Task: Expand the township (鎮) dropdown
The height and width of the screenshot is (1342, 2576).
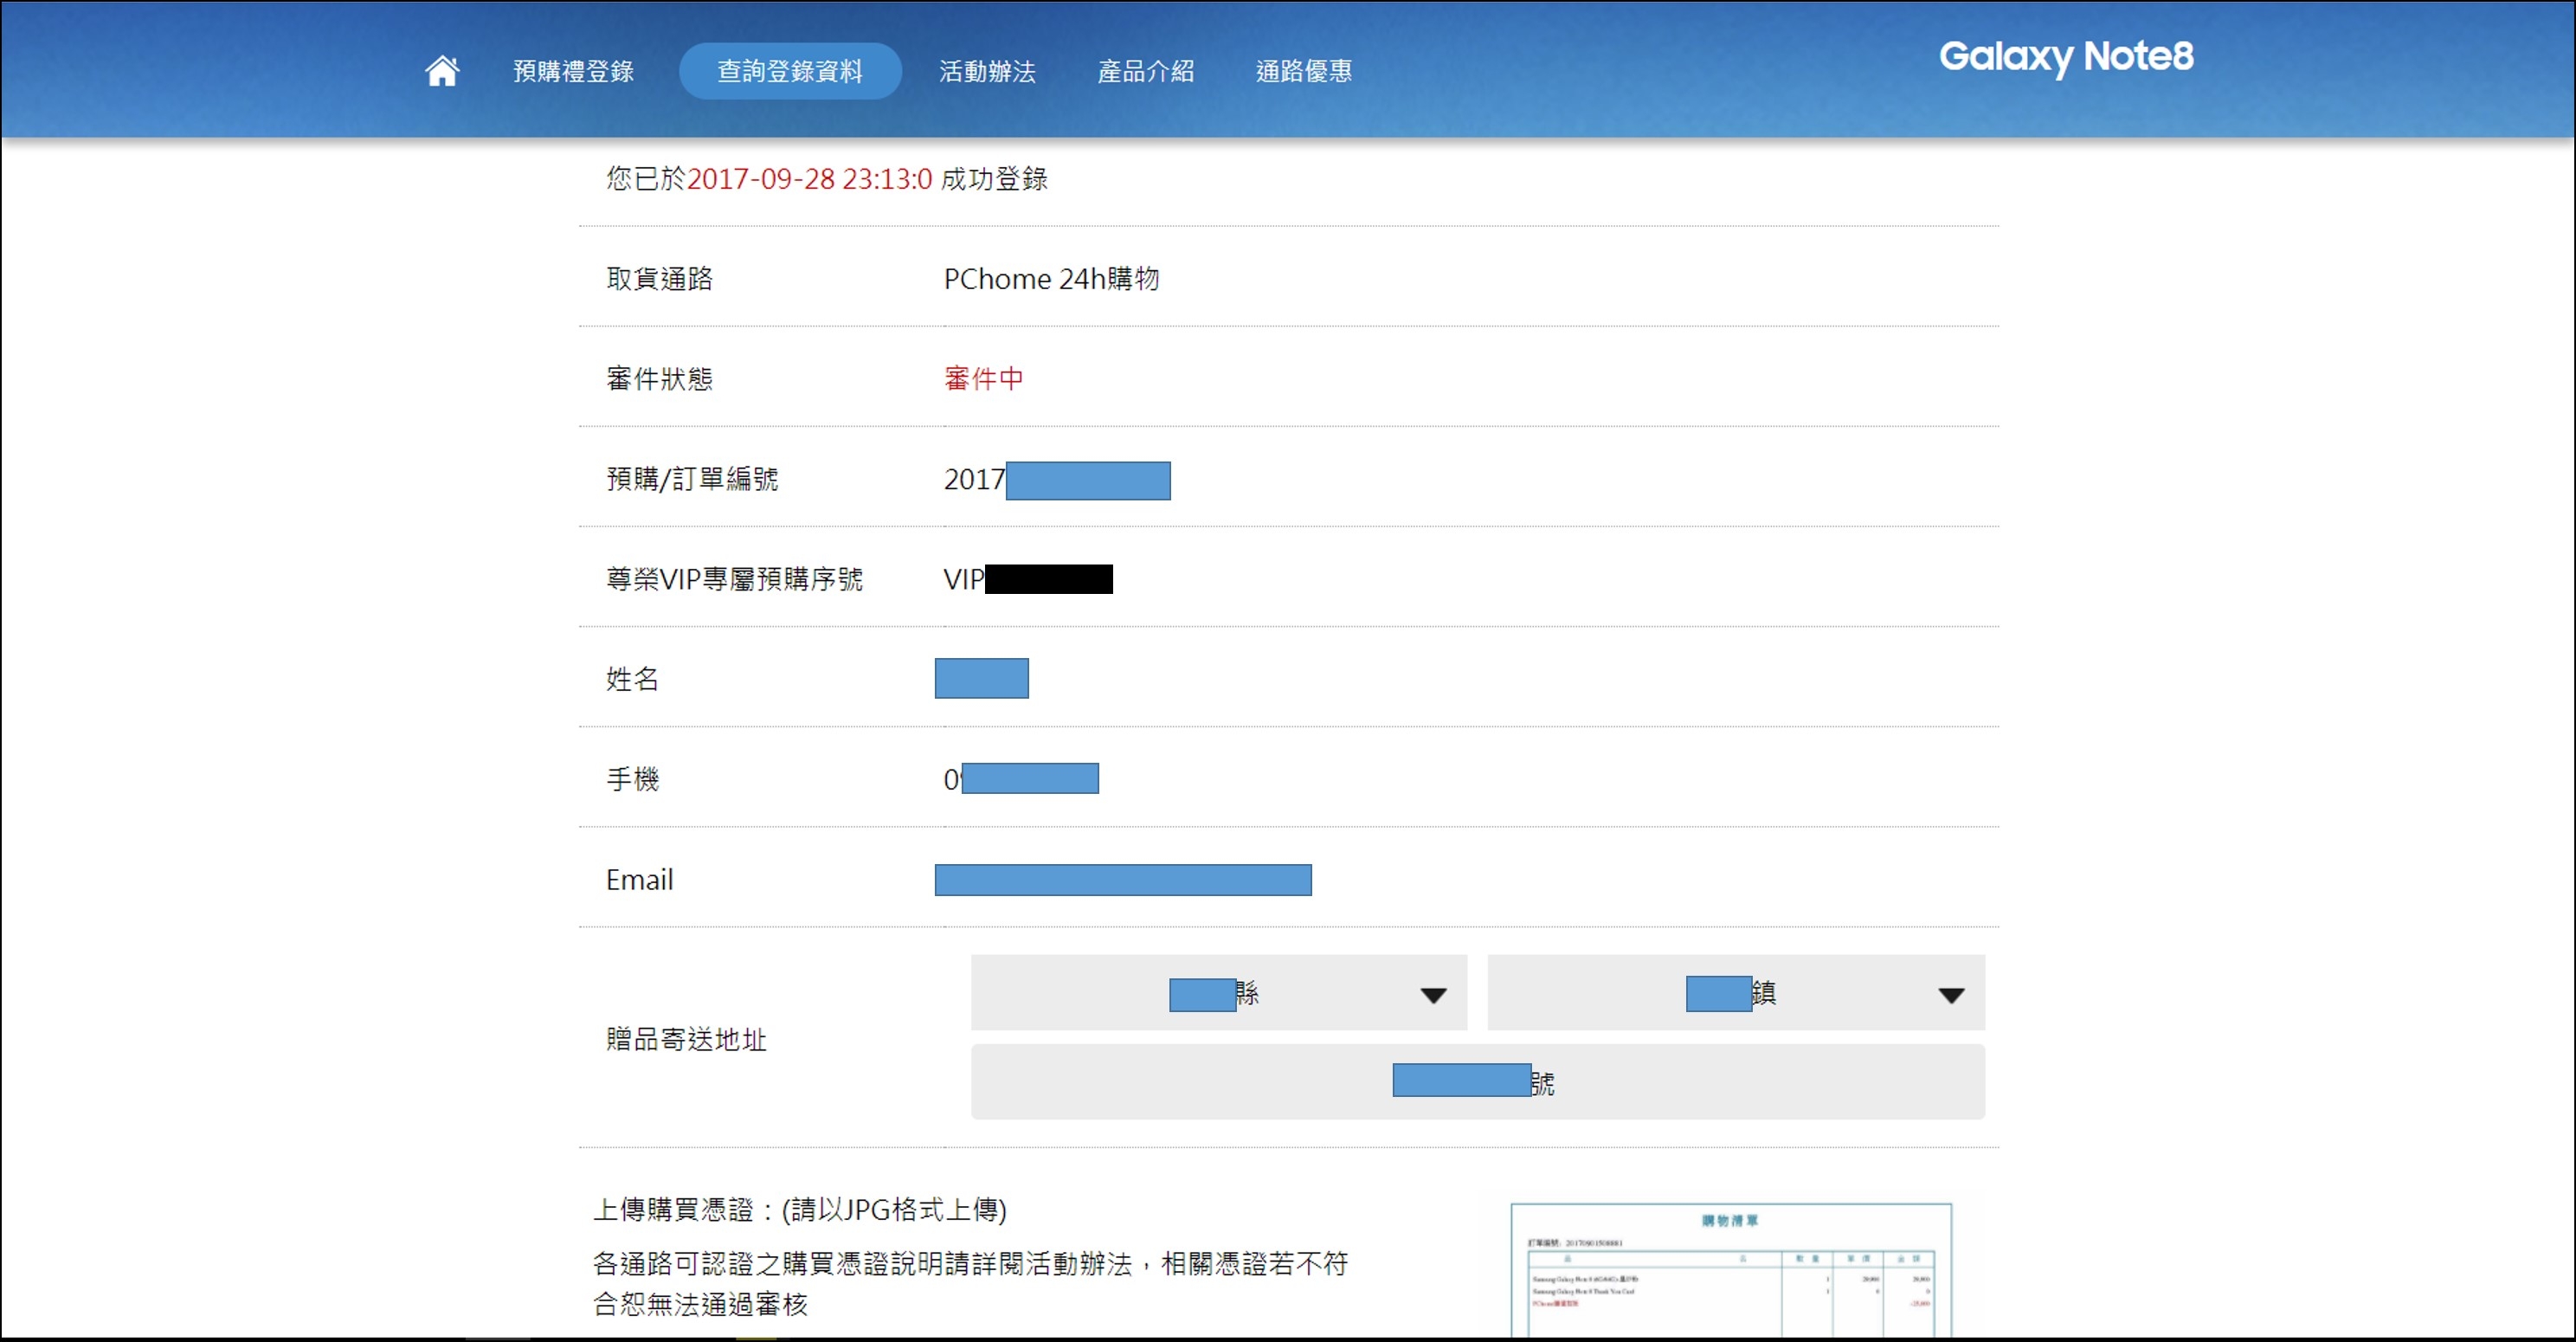Action: pyautogui.click(x=1736, y=993)
